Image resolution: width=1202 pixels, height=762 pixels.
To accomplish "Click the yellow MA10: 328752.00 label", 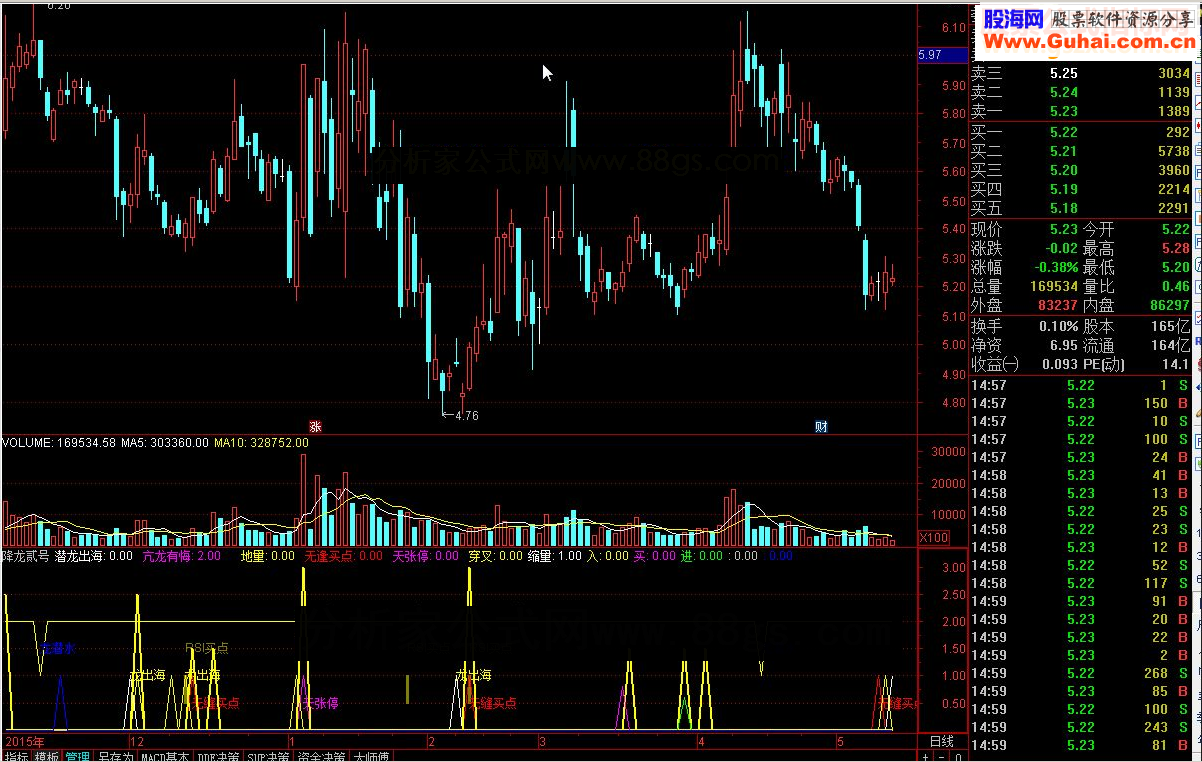I will [x=262, y=442].
